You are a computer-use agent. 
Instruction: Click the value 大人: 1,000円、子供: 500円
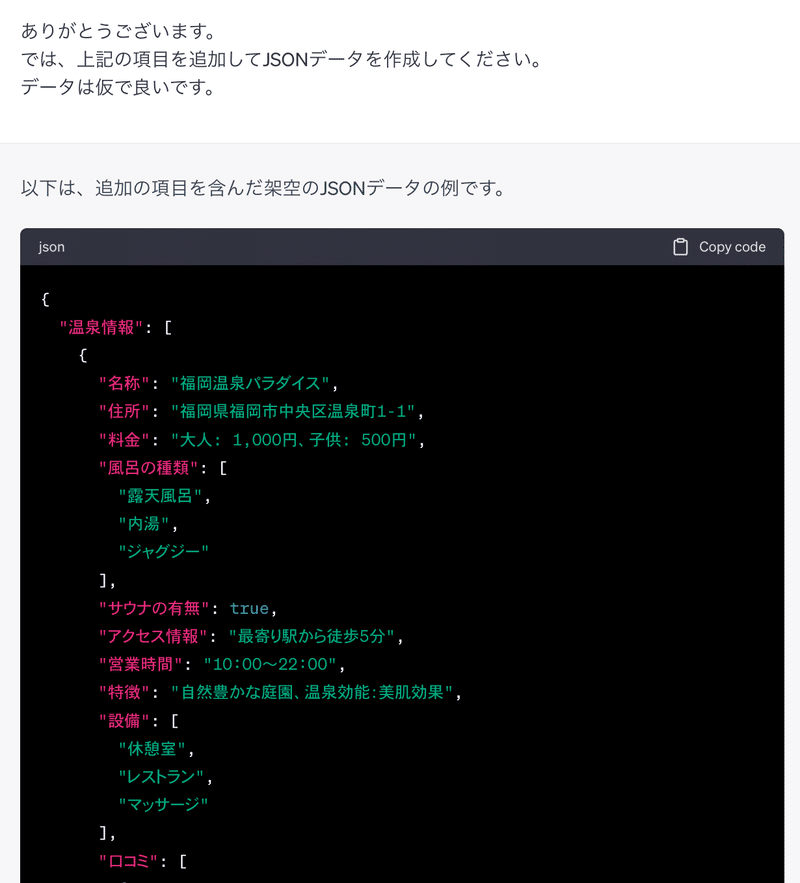point(293,440)
